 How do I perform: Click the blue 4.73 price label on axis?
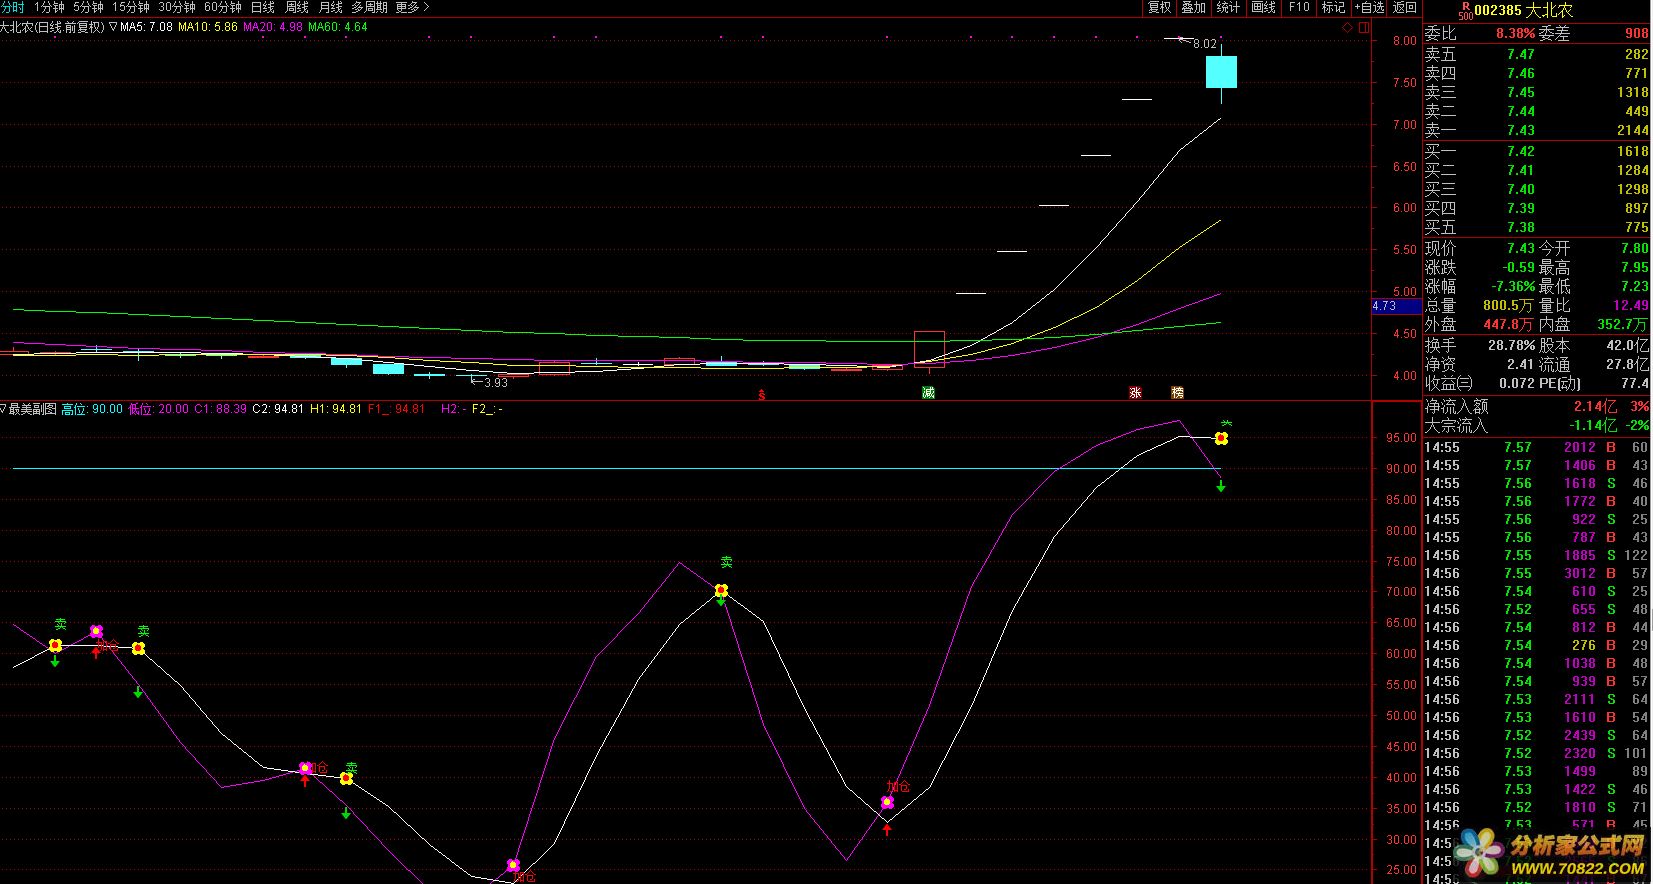point(1385,306)
